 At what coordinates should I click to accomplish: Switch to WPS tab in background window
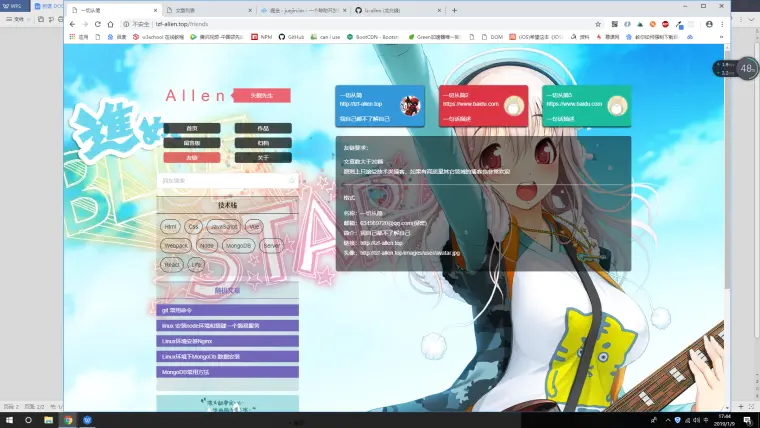(13, 6)
